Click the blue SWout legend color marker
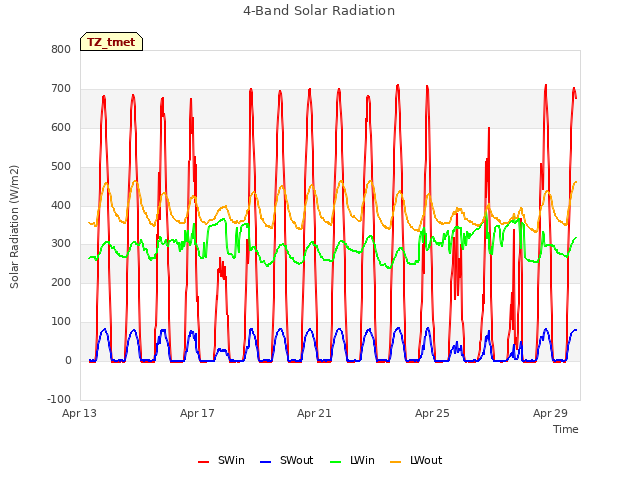Image resolution: width=640 pixels, height=480 pixels. point(265,462)
